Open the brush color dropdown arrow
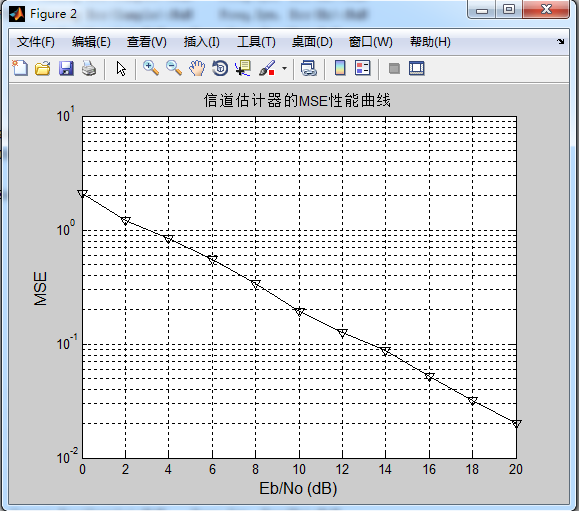The width and height of the screenshot is (579, 511). coord(284,68)
